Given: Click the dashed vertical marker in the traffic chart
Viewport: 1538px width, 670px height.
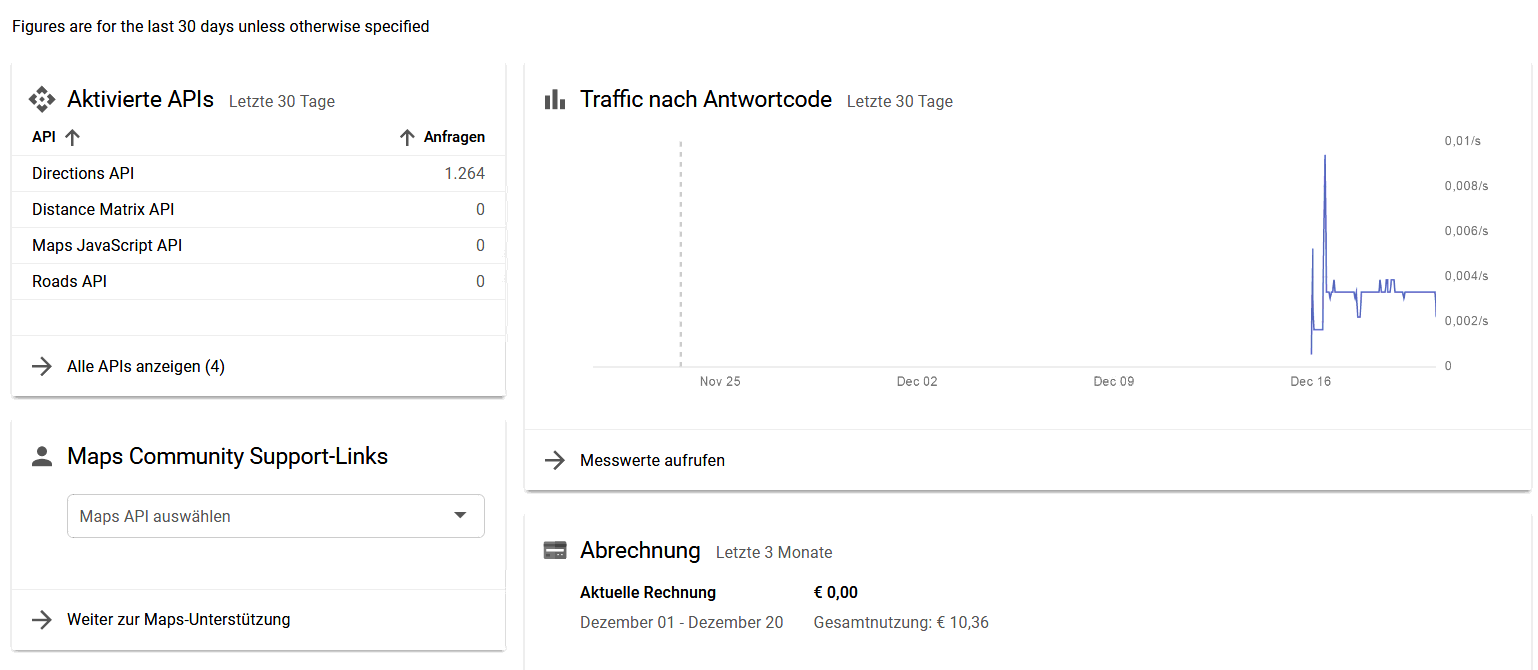Looking at the screenshot, I should 681,250.
